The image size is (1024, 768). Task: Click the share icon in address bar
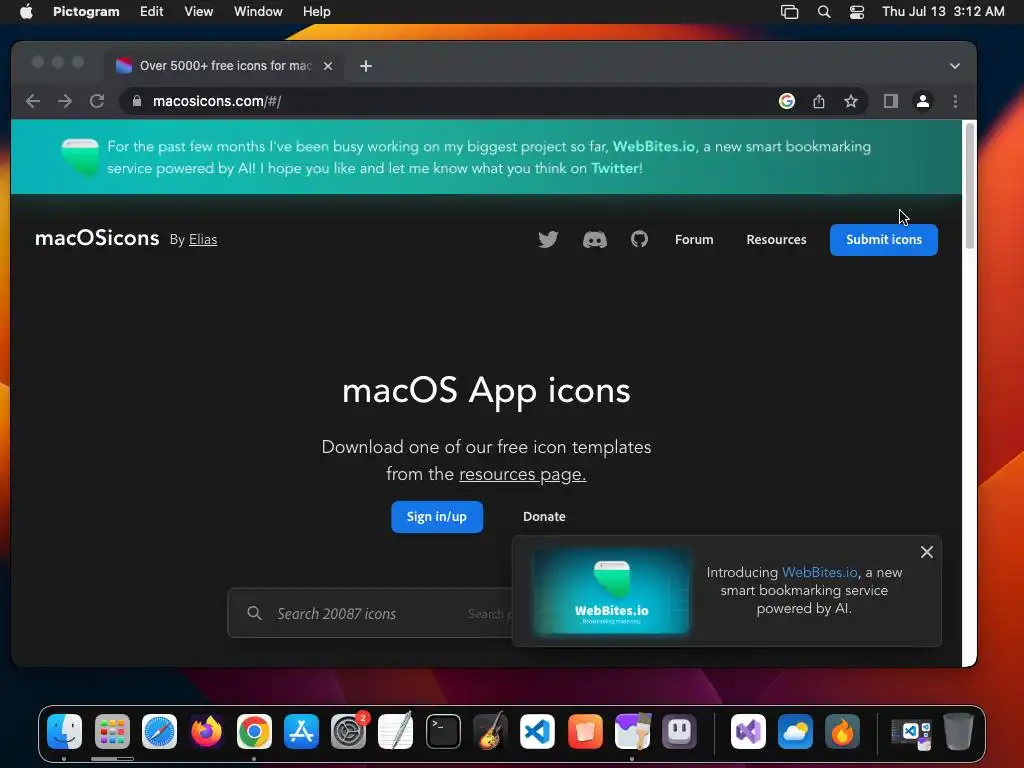tap(818, 101)
